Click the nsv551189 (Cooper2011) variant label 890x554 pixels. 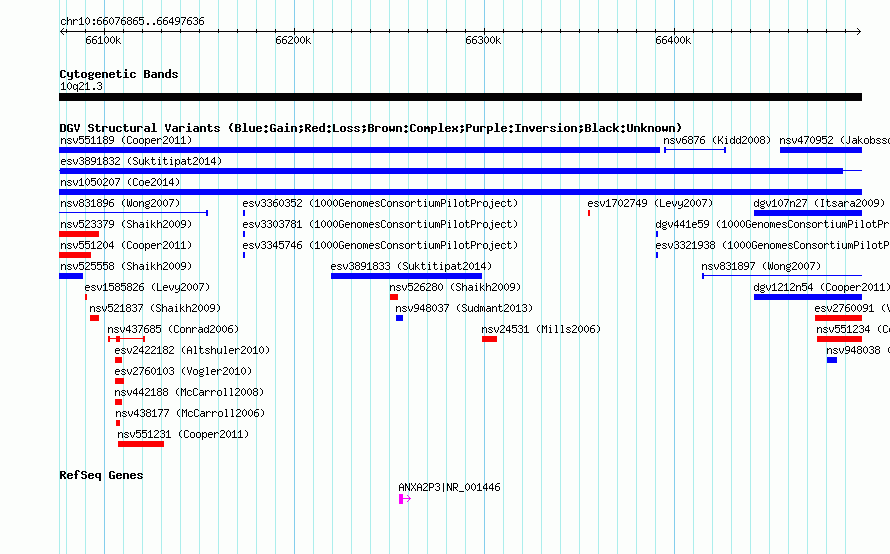(126, 140)
